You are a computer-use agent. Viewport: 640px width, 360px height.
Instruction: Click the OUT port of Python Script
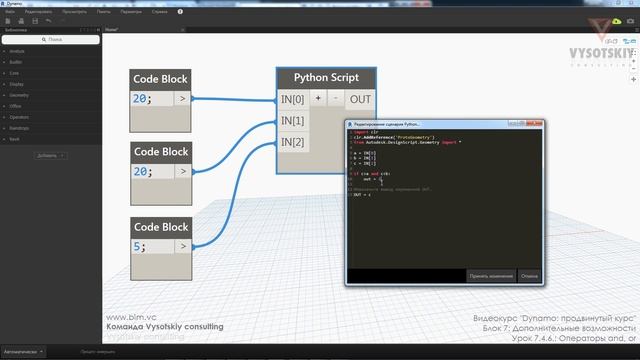tap(360, 99)
